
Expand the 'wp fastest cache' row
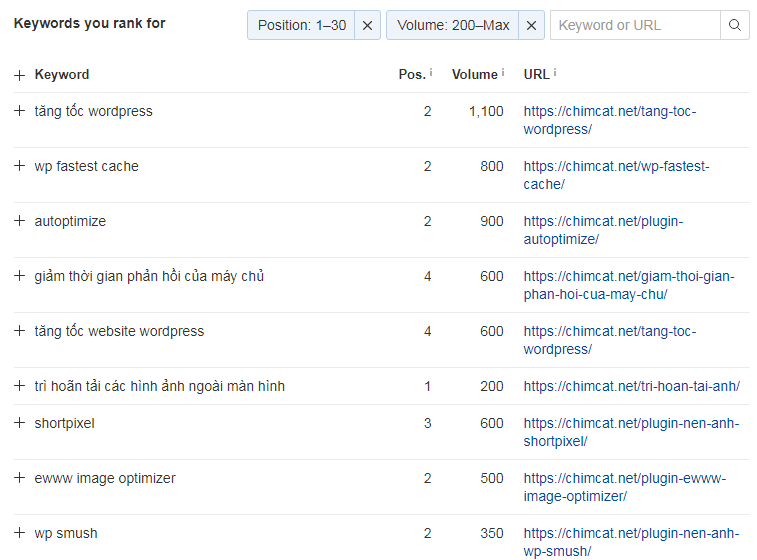19,166
